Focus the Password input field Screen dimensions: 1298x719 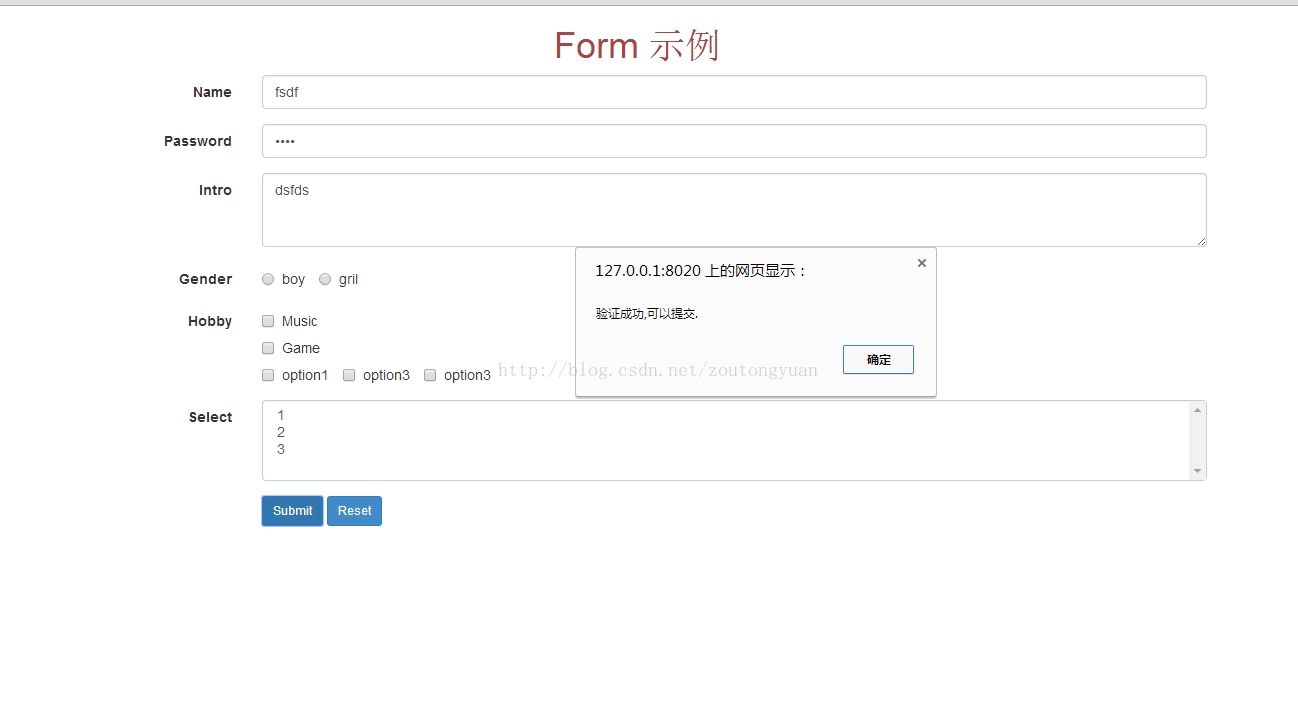tap(734, 141)
